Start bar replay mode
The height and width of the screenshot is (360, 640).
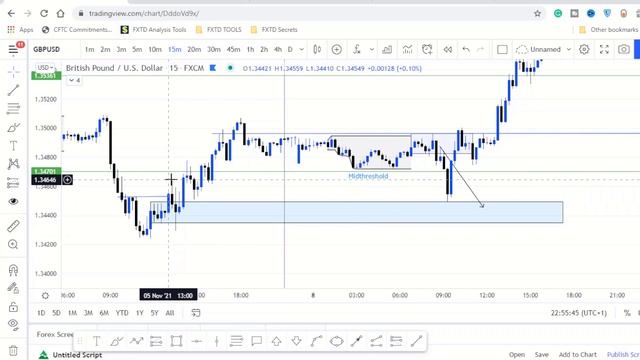pyautogui.click(x=448, y=49)
